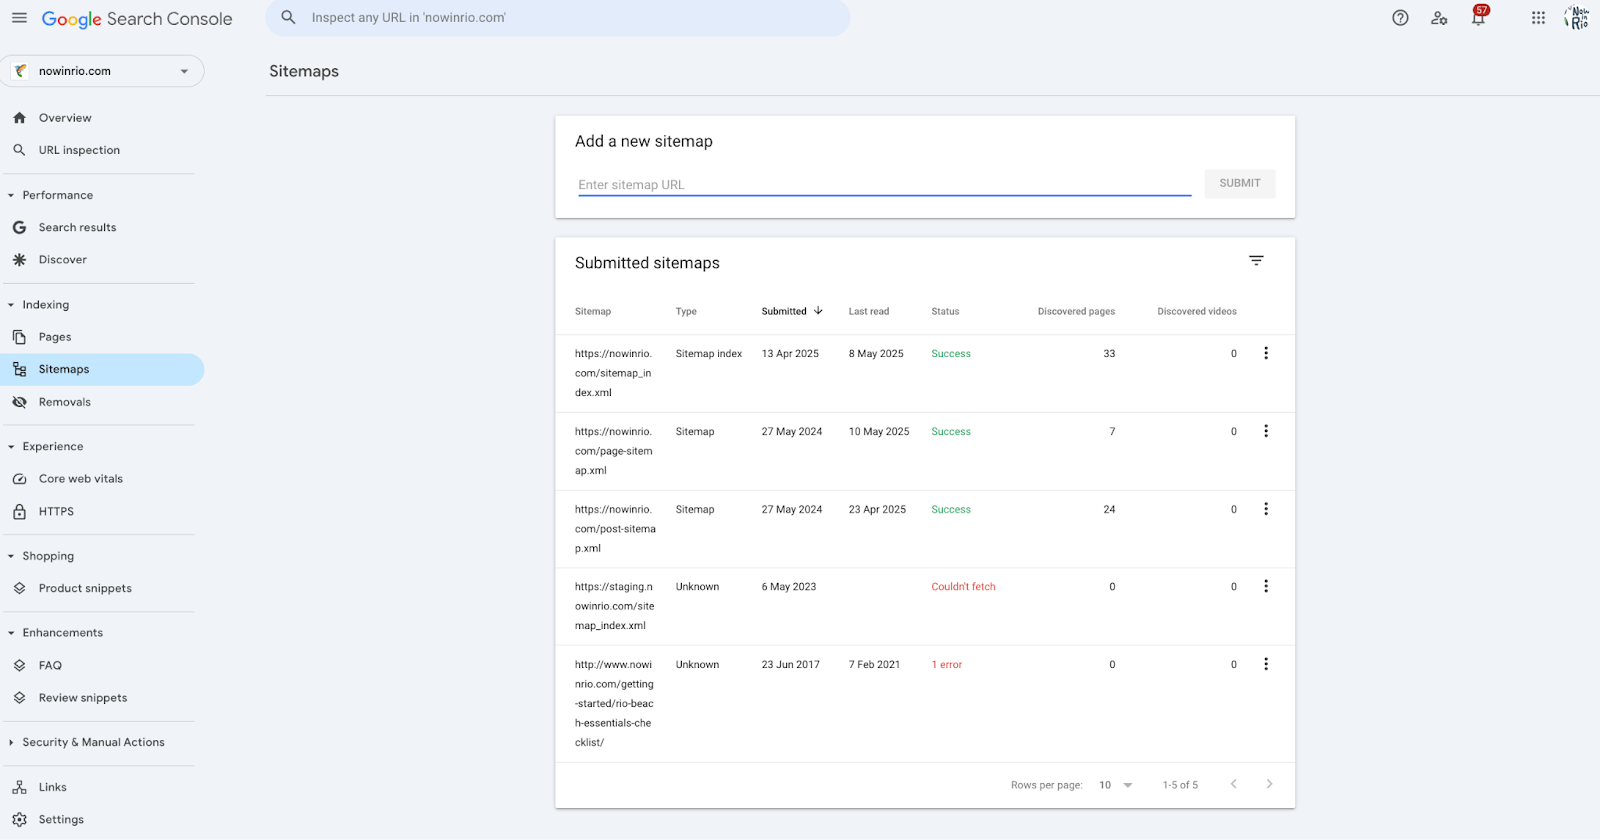The width and height of the screenshot is (1600, 840).
Task: Open the Google apps grid
Action: pyautogui.click(x=1538, y=18)
